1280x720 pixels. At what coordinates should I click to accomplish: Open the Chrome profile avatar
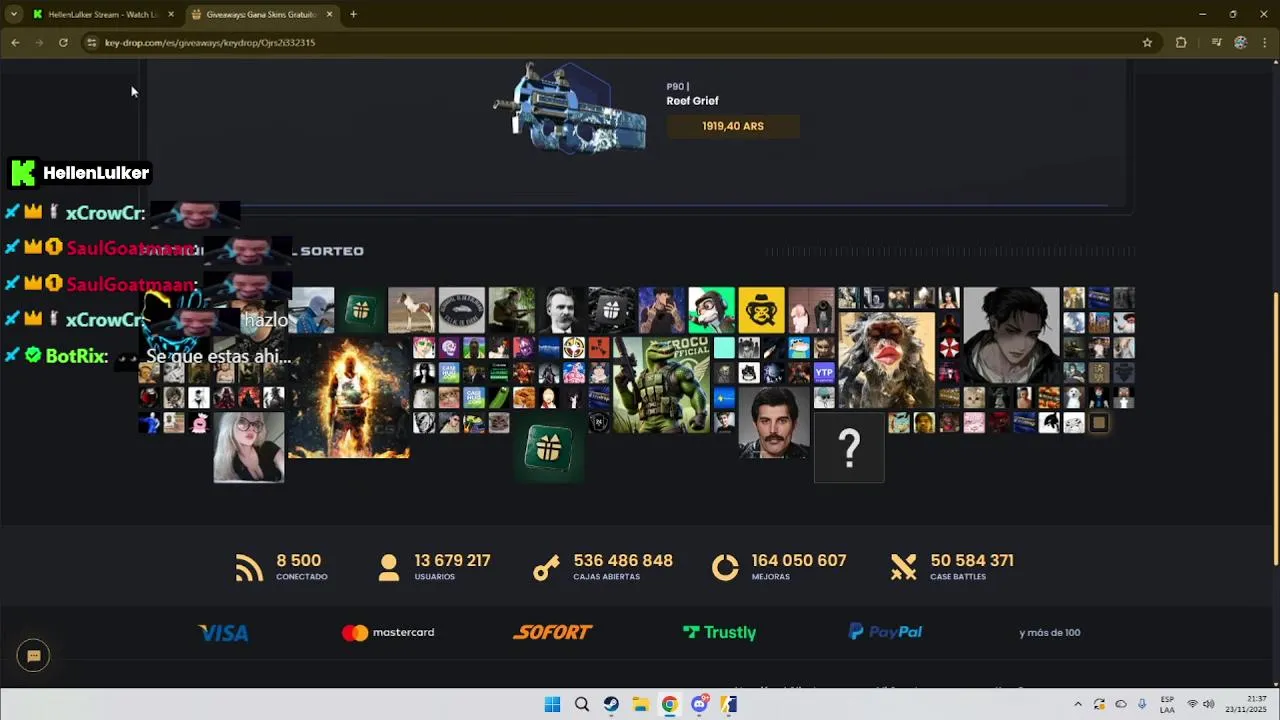(1241, 42)
